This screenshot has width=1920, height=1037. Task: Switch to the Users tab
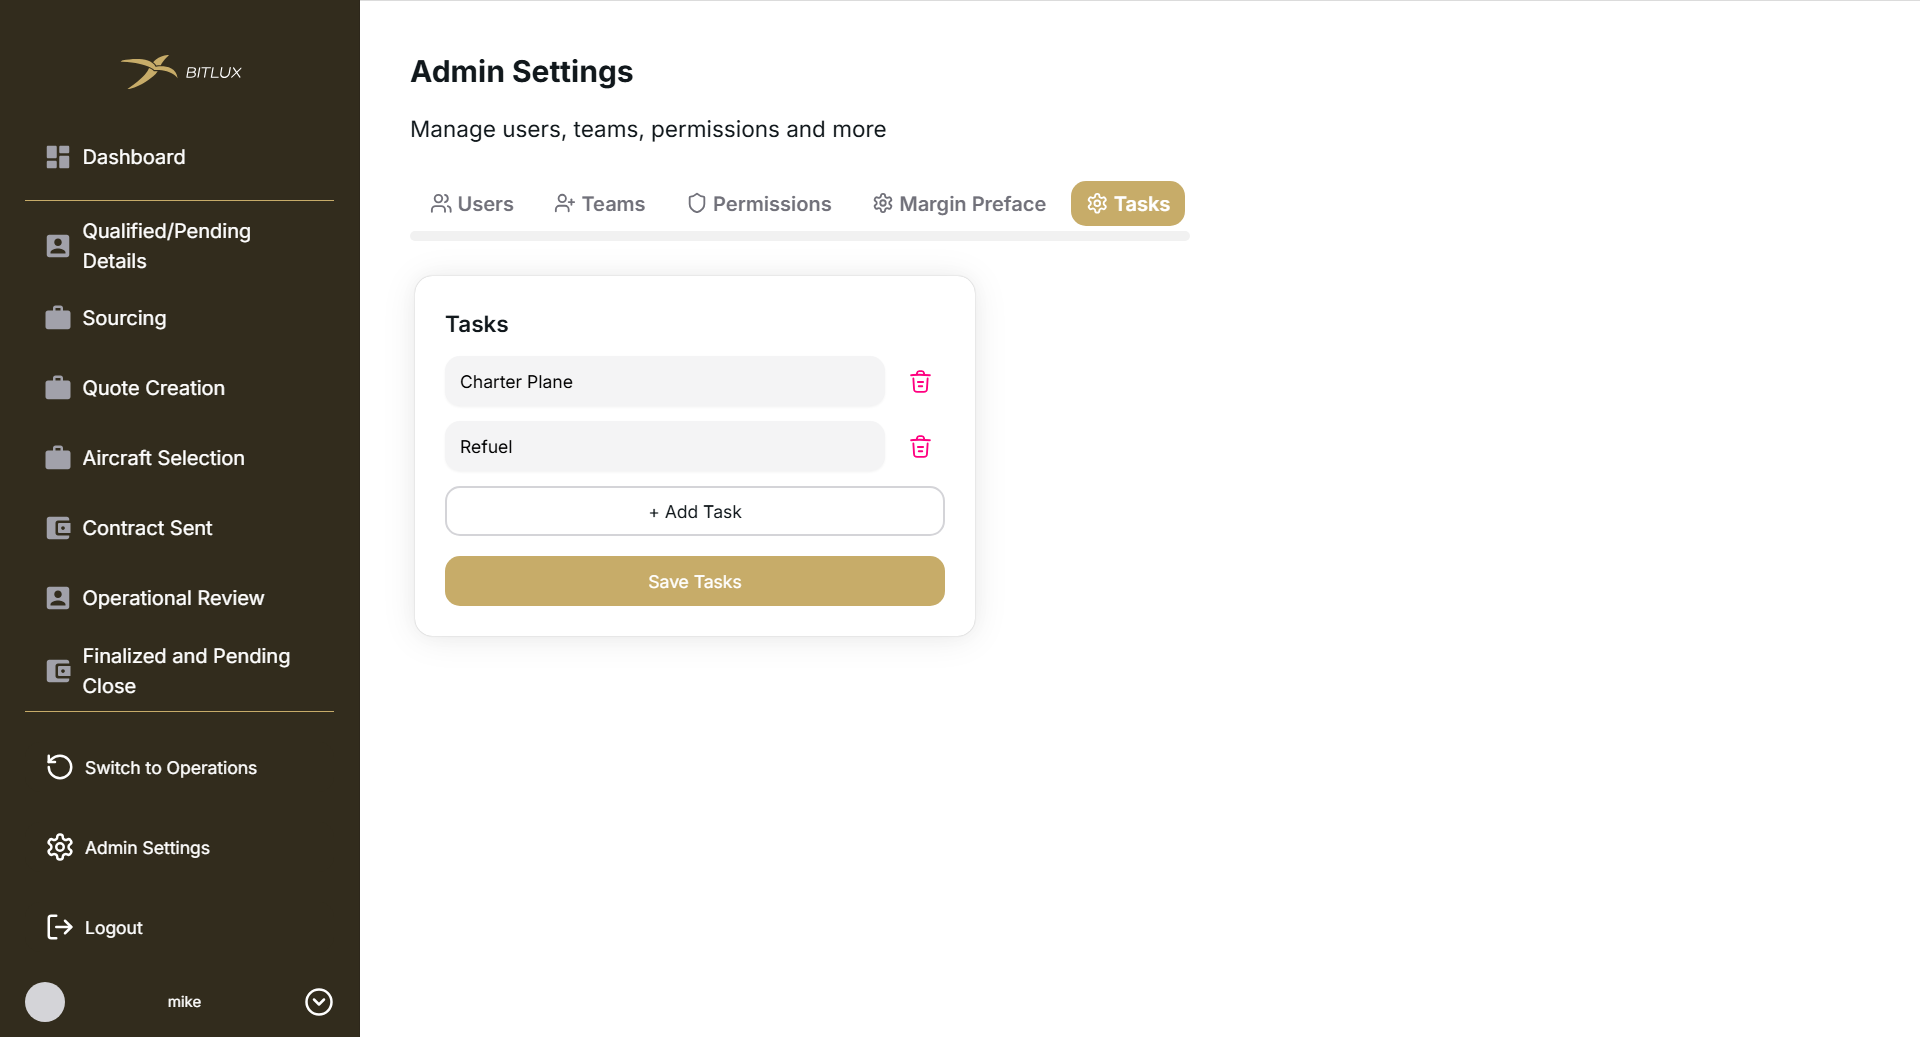coord(472,204)
